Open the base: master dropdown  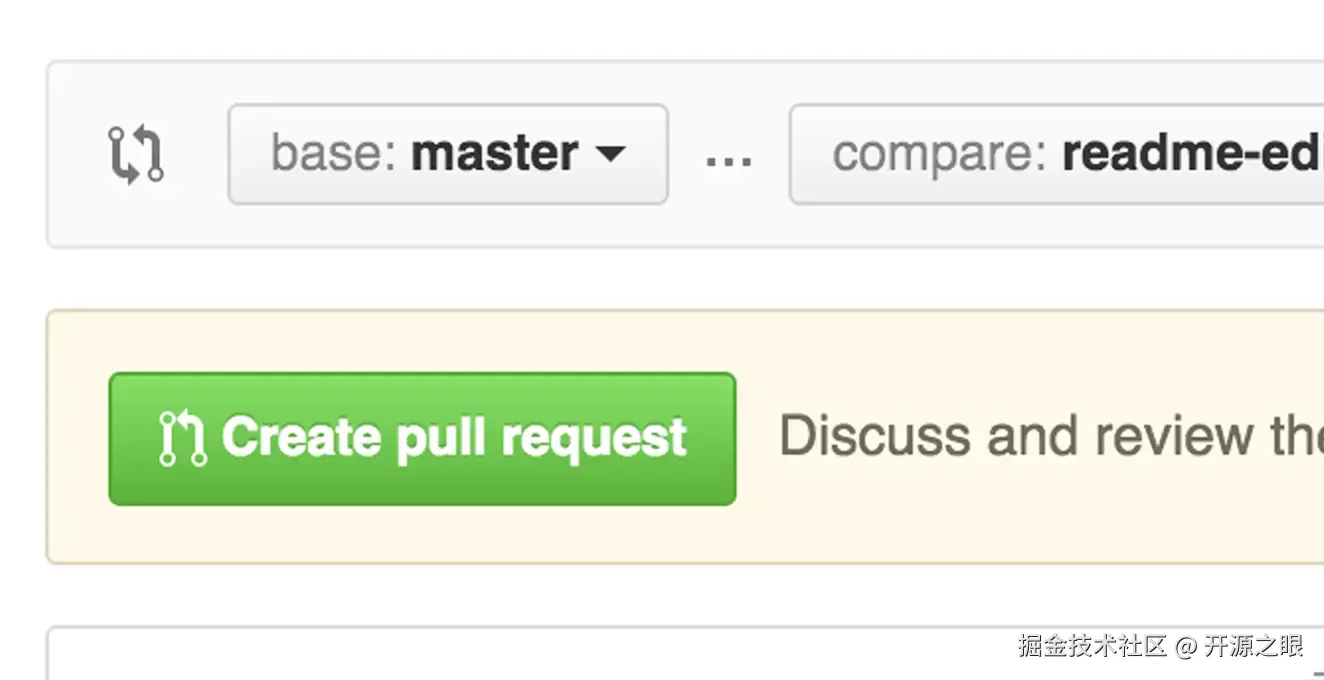[x=447, y=155]
